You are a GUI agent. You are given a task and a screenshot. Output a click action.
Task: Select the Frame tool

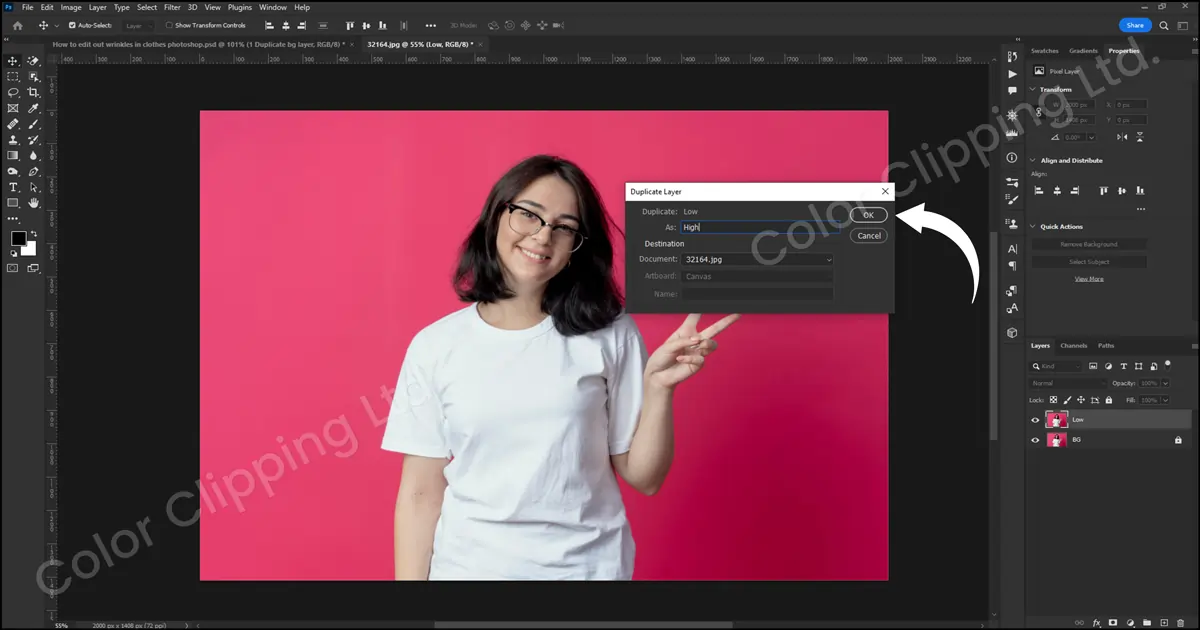coord(13,108)
